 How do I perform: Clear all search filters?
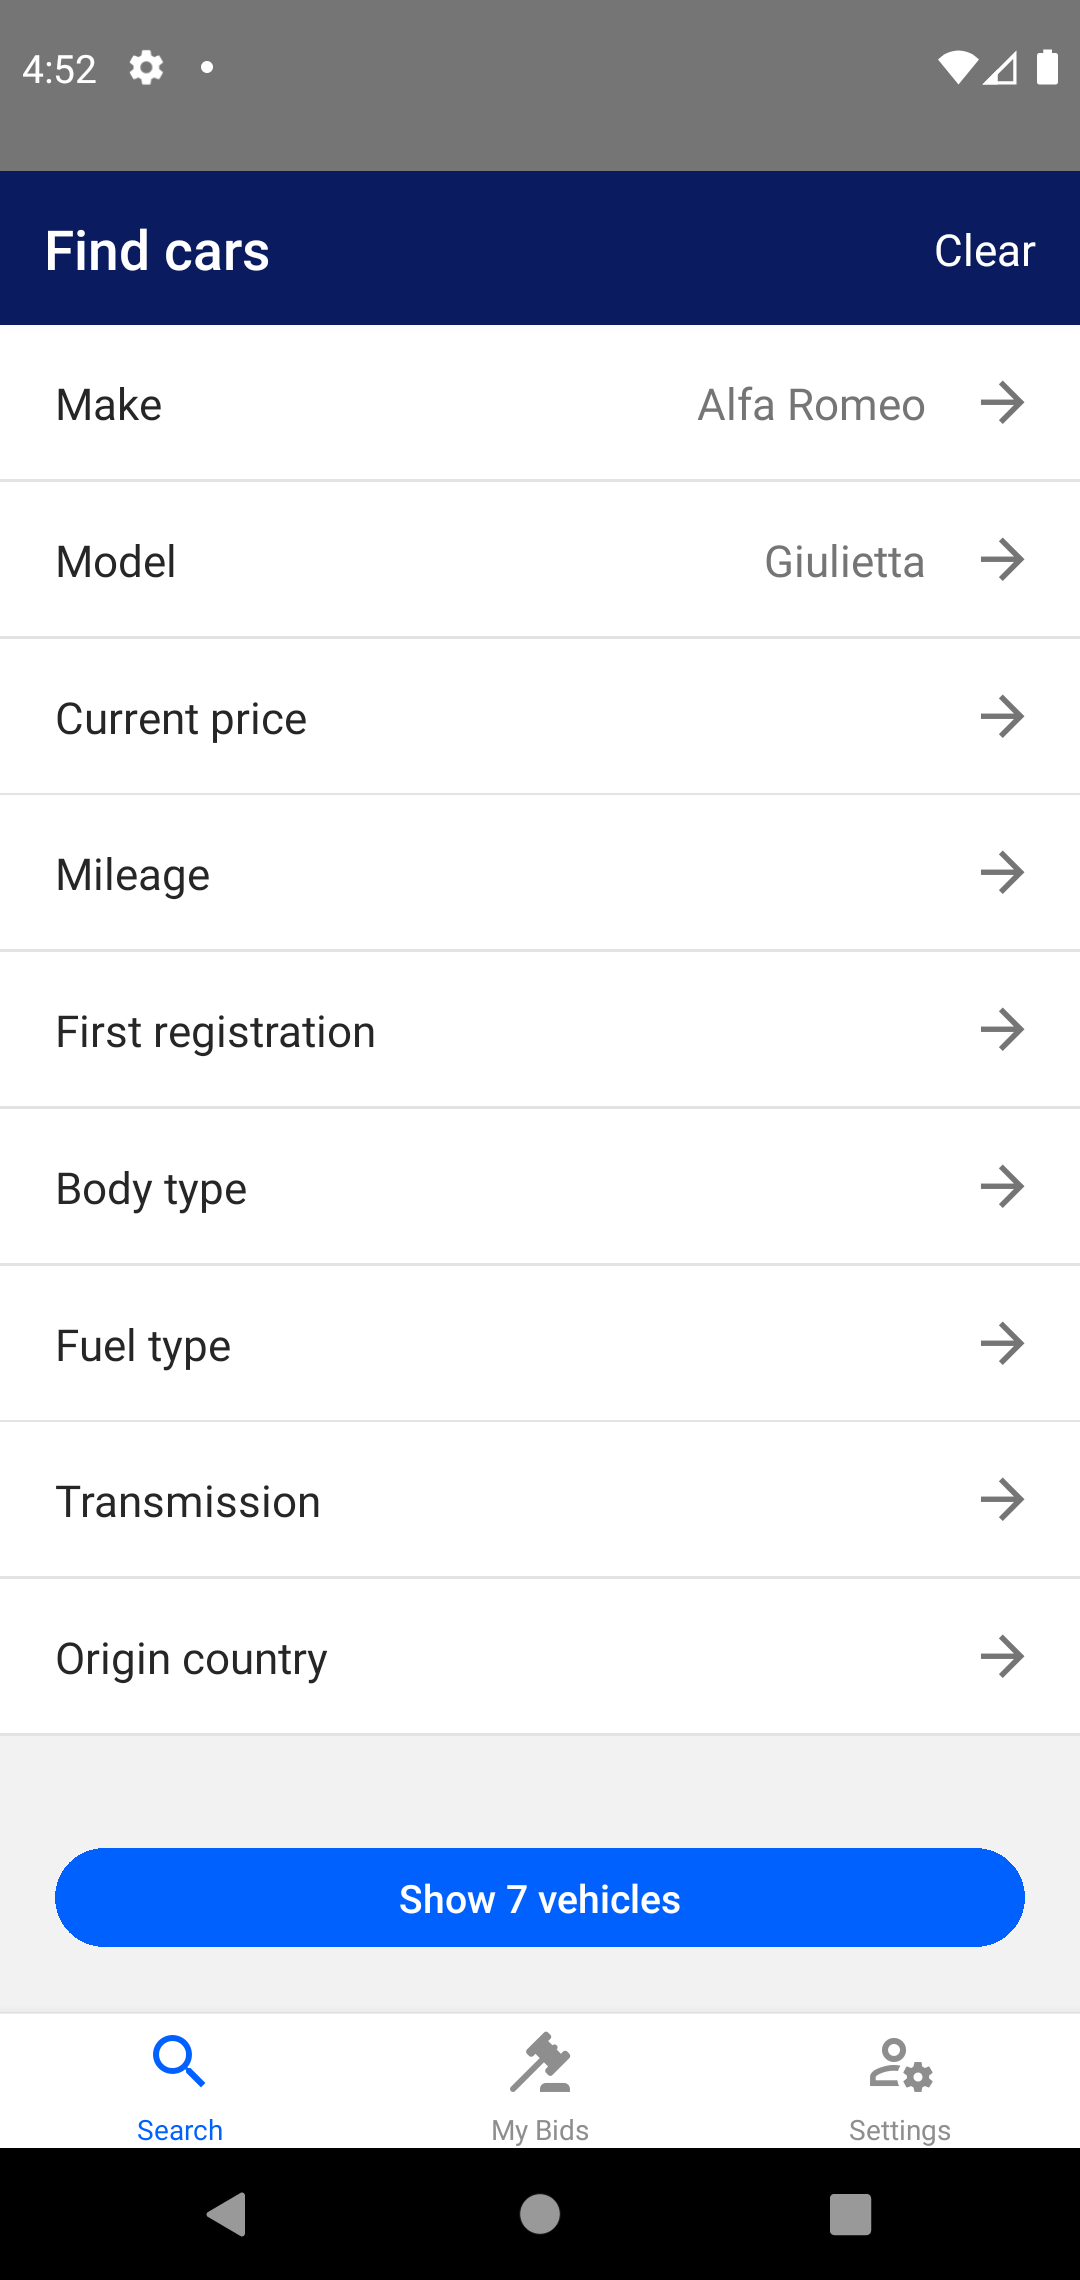pyautogui.click(x=984, y=251)
